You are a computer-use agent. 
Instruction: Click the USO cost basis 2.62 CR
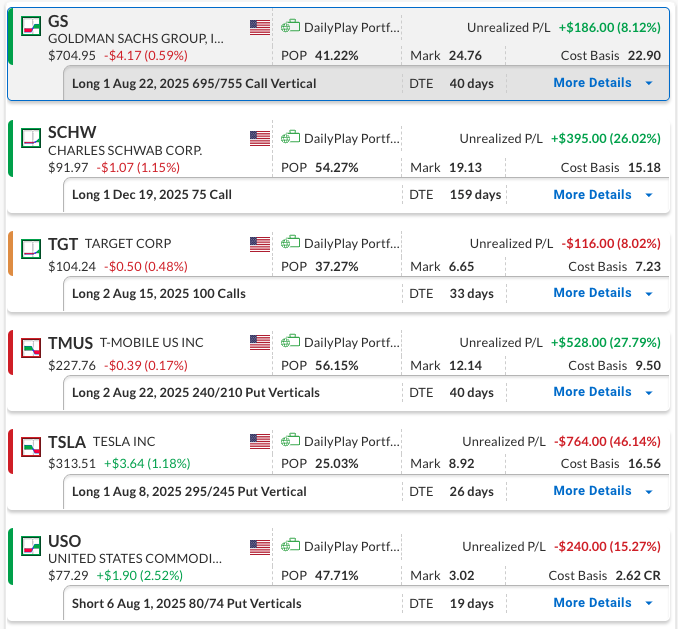click(x=638, y=576)
